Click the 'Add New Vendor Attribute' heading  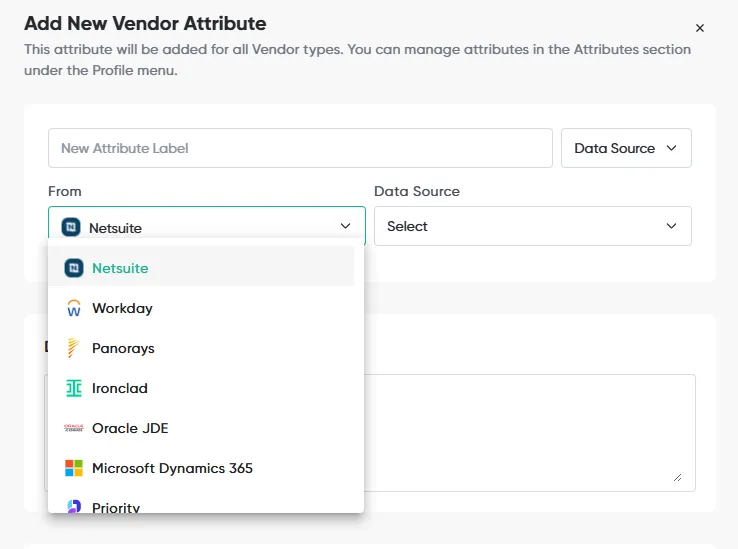pos(145,23)
